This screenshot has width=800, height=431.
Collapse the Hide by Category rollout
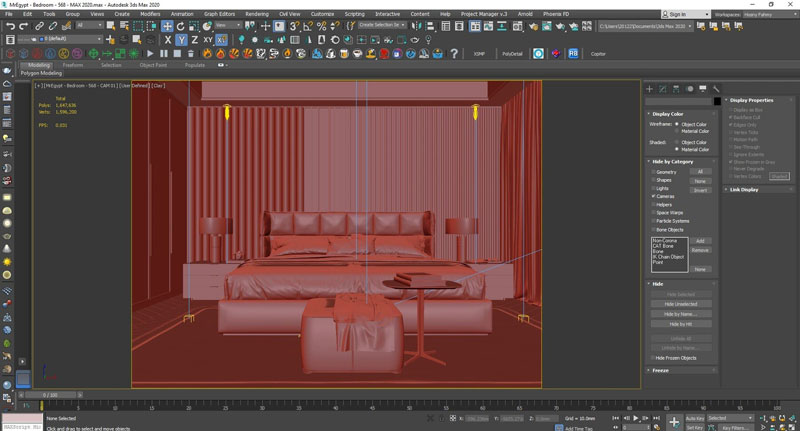point(672,161)
